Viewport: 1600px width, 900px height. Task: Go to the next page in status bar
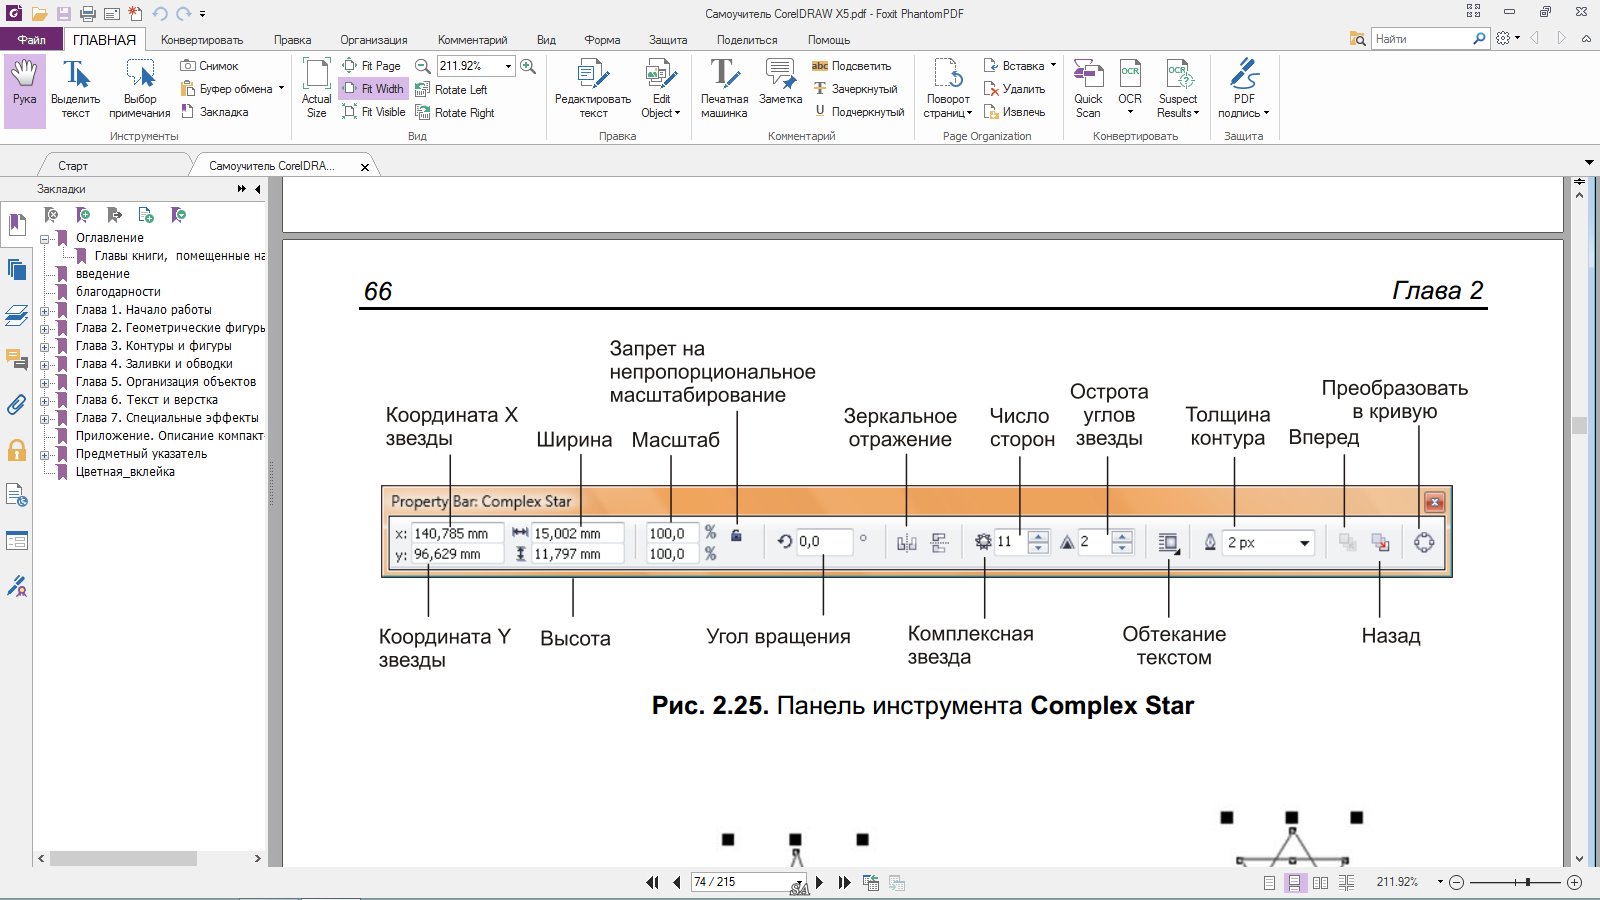point(820,883)
